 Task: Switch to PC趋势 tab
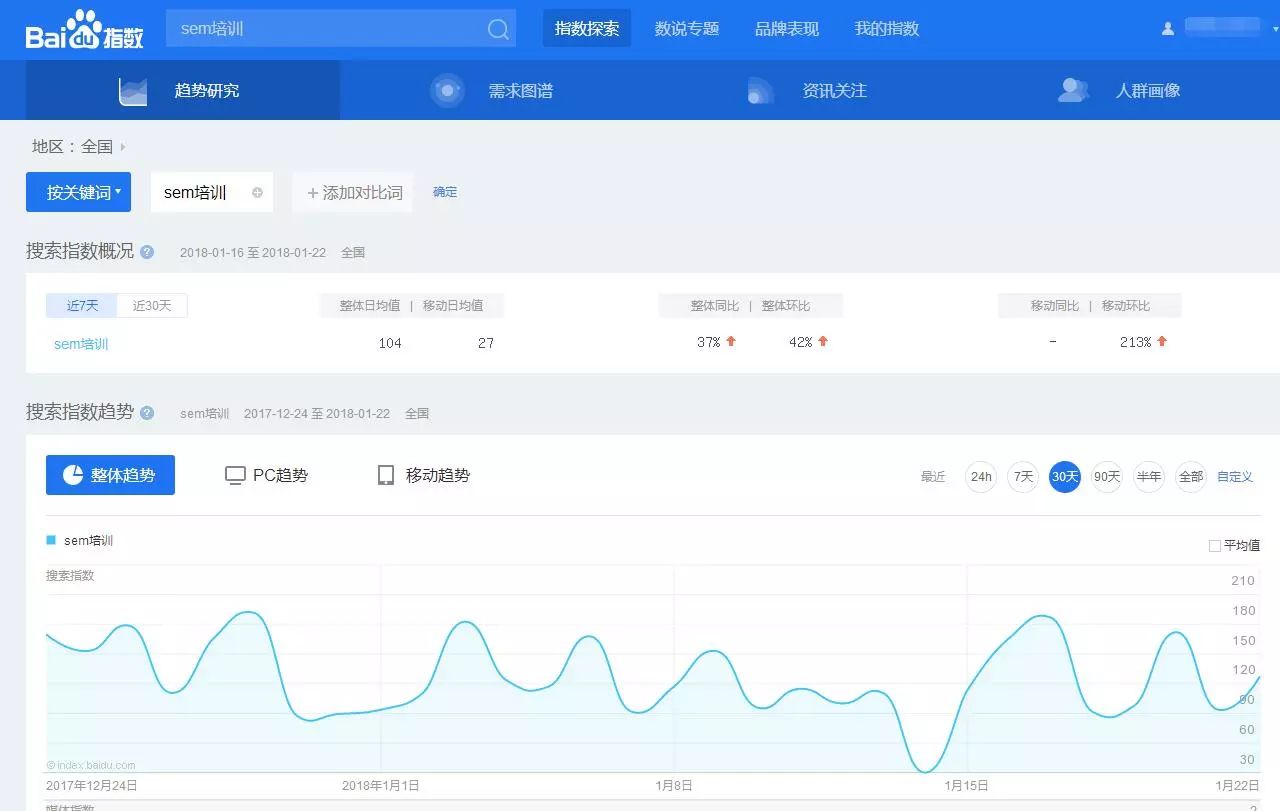pyautogui.click(x=266, y=475)
